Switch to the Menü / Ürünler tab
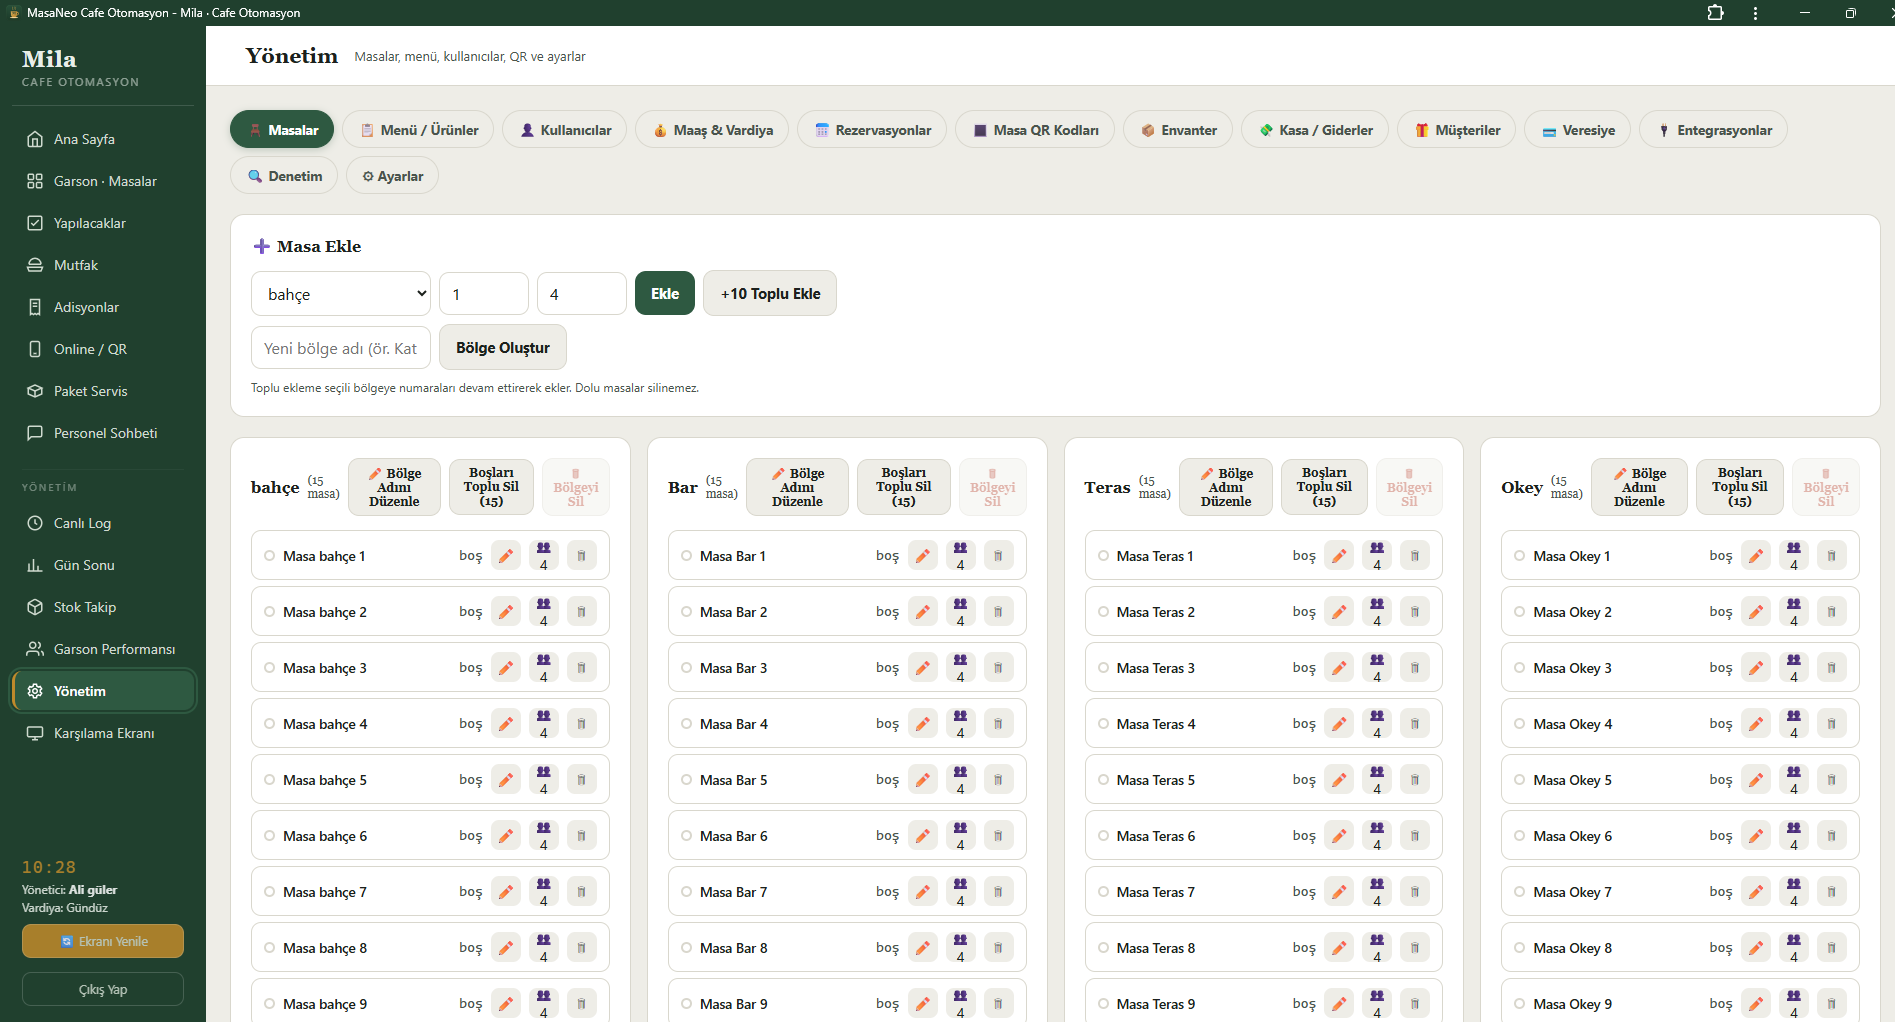This screenshot has height=1022, width=1895. [418, 130]
